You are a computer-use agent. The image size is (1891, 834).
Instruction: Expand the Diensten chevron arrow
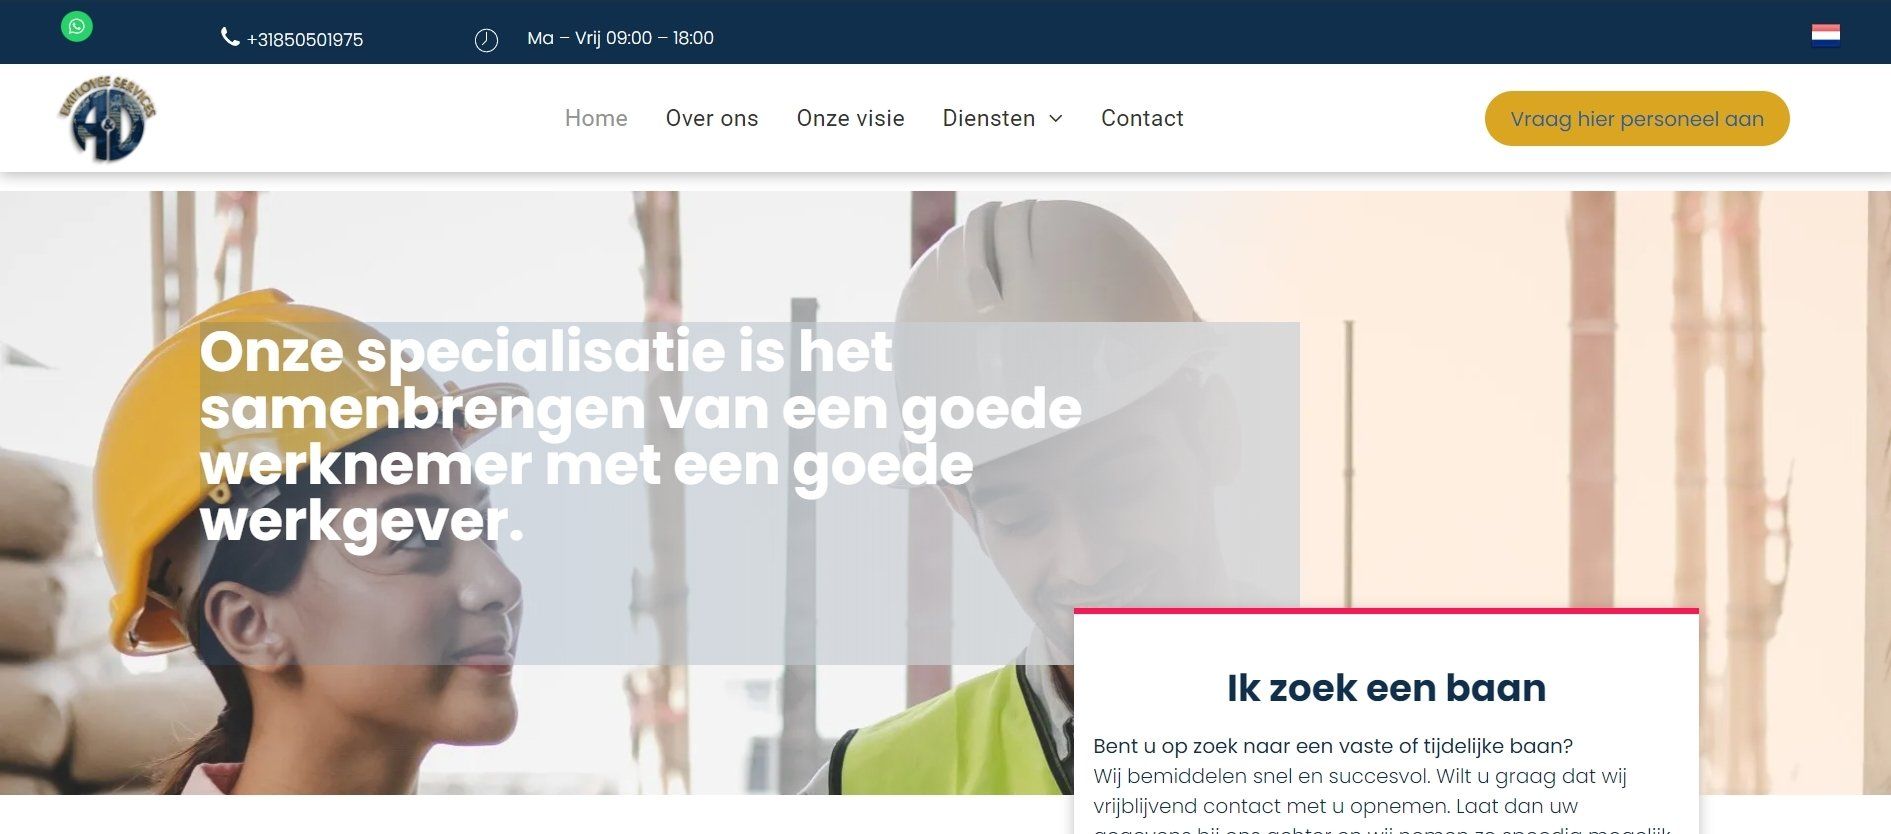pos(1055,119)
